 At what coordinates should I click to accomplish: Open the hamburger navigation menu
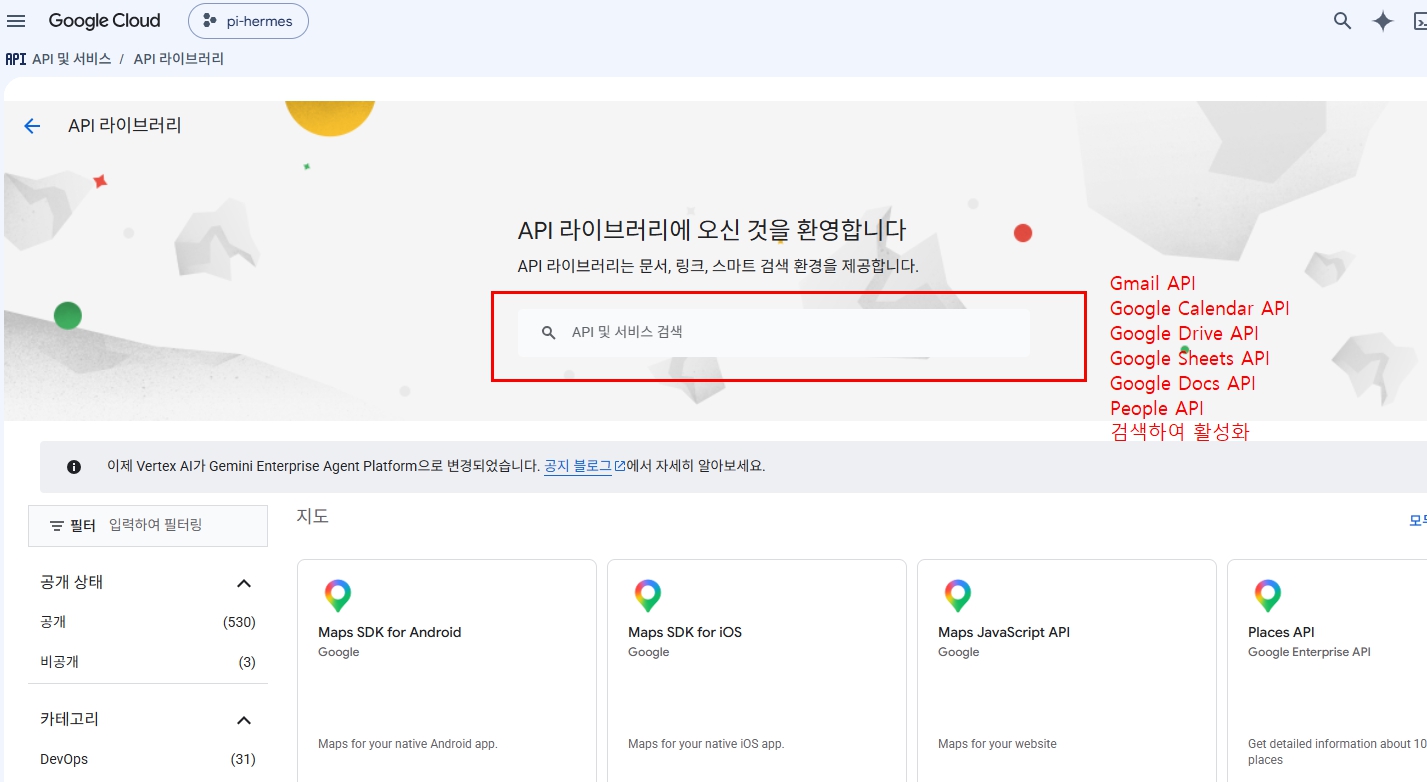point(16,21)
